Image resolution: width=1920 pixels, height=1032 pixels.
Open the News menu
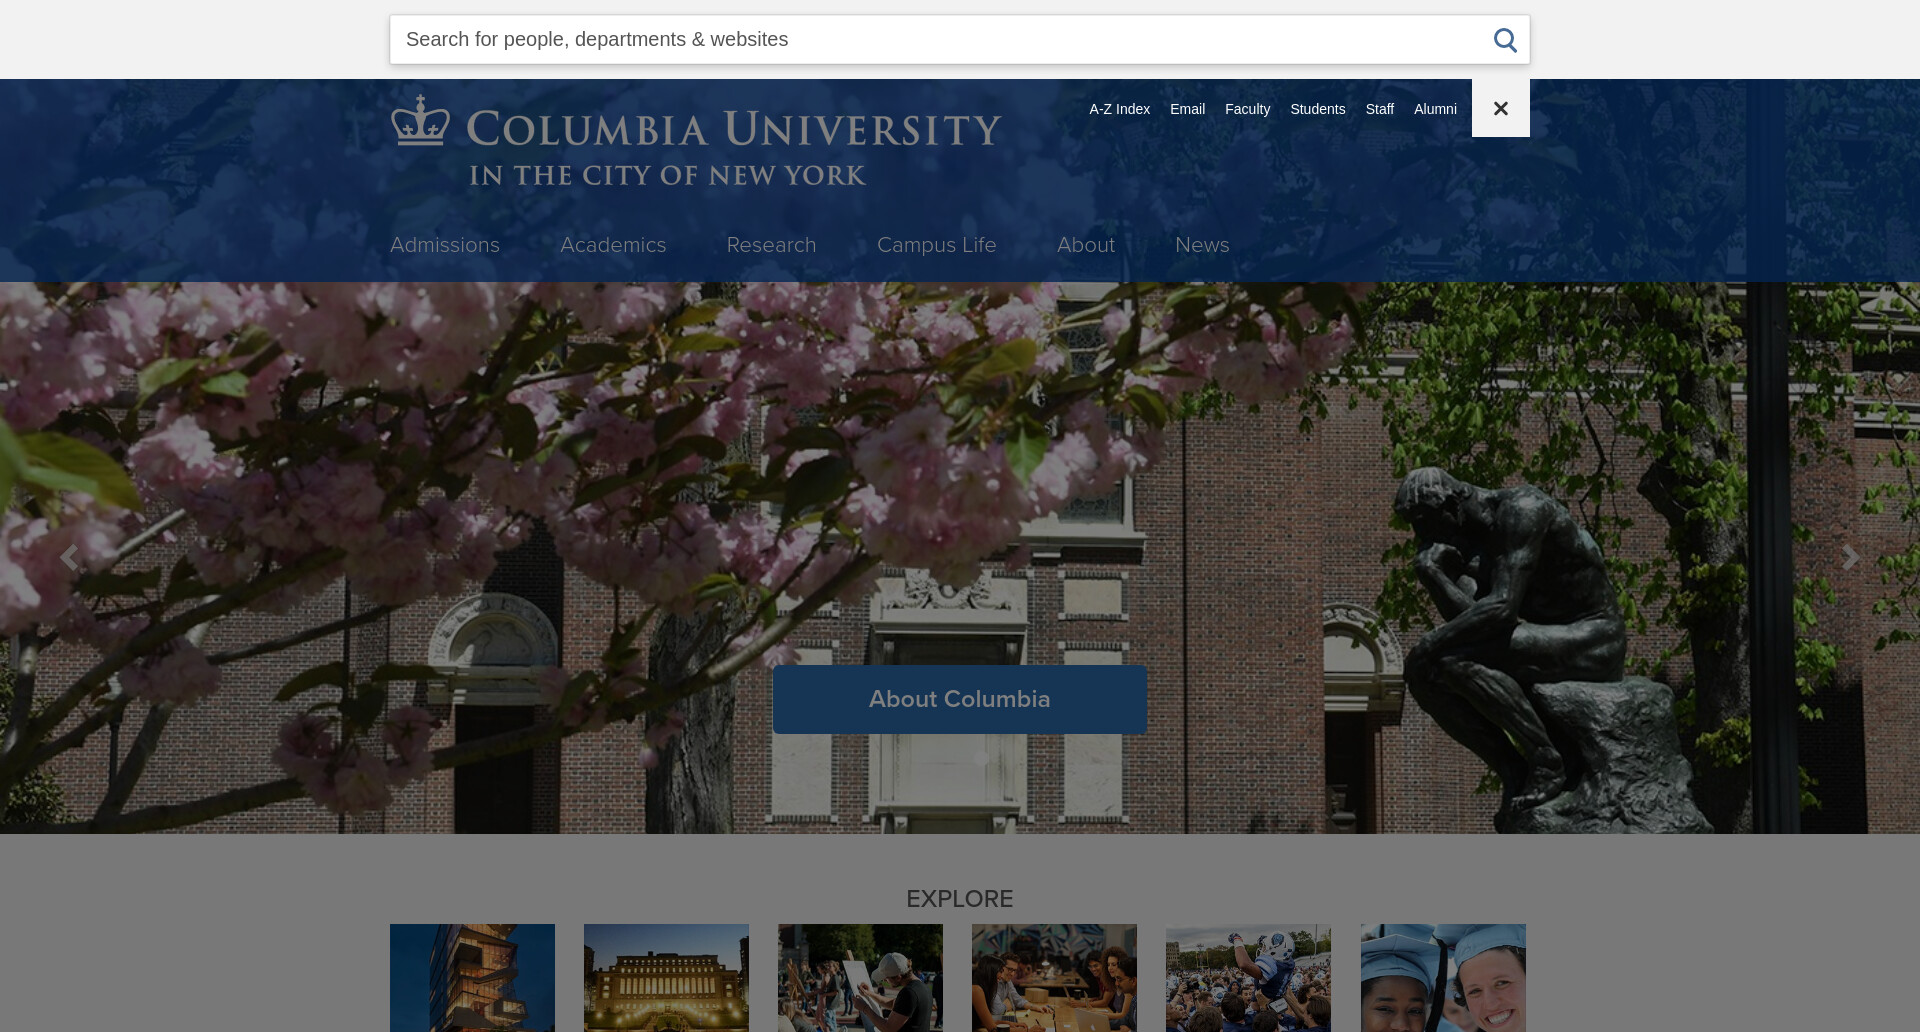1202,245
